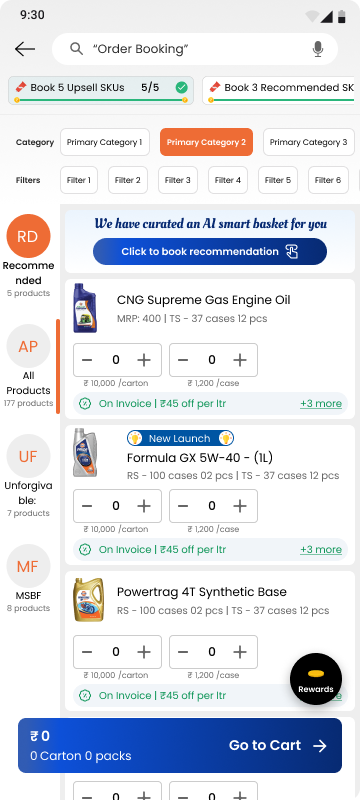This screenshot has width=360, height=800.
Task: Switch to Primary Category 3 tab
Action: click(308, 142)
